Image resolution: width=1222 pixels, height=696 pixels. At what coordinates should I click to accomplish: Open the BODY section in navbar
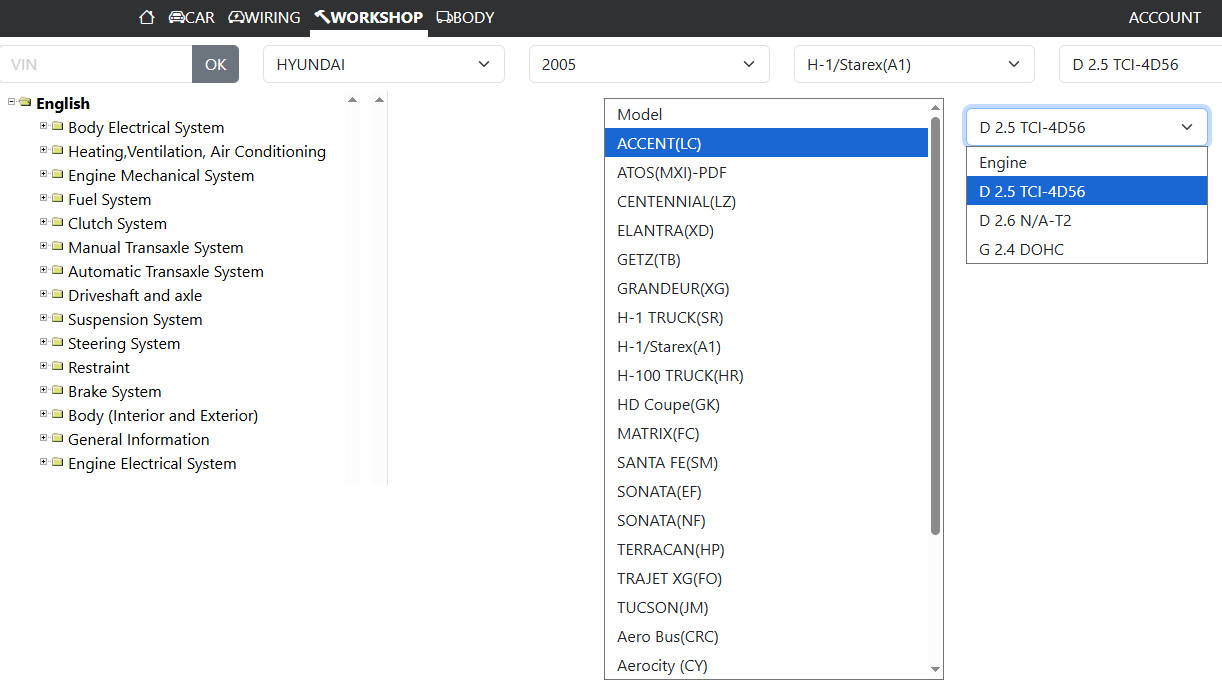point(465,17)
